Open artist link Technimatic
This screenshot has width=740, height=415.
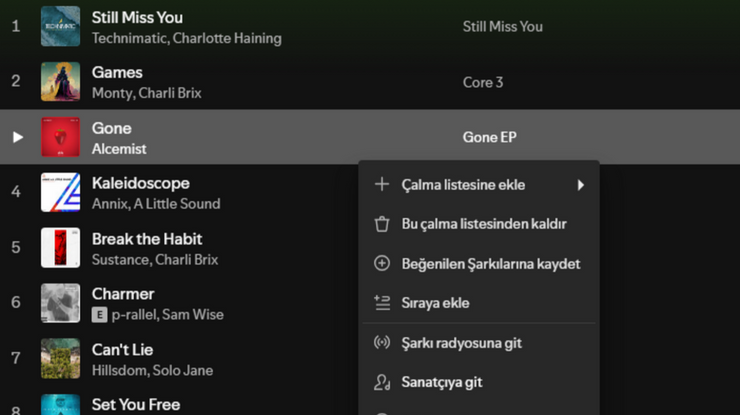click(130, 38)
